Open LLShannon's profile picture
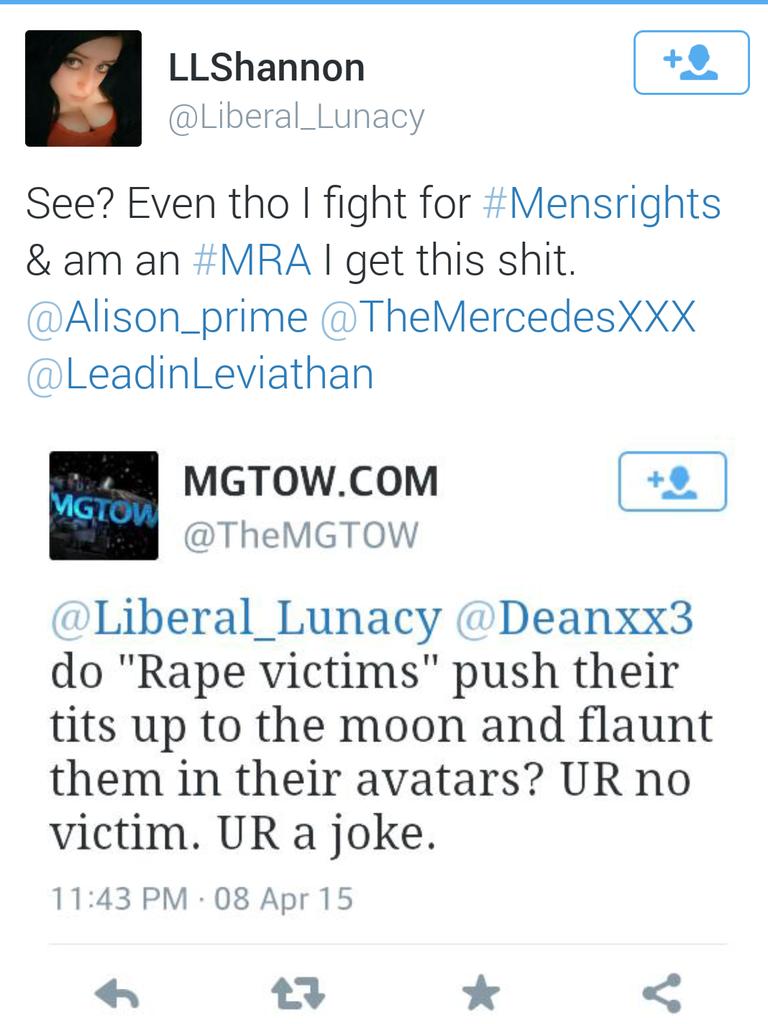The width and height of the screenshot is (768, 1024). click(x=83, y=88)
